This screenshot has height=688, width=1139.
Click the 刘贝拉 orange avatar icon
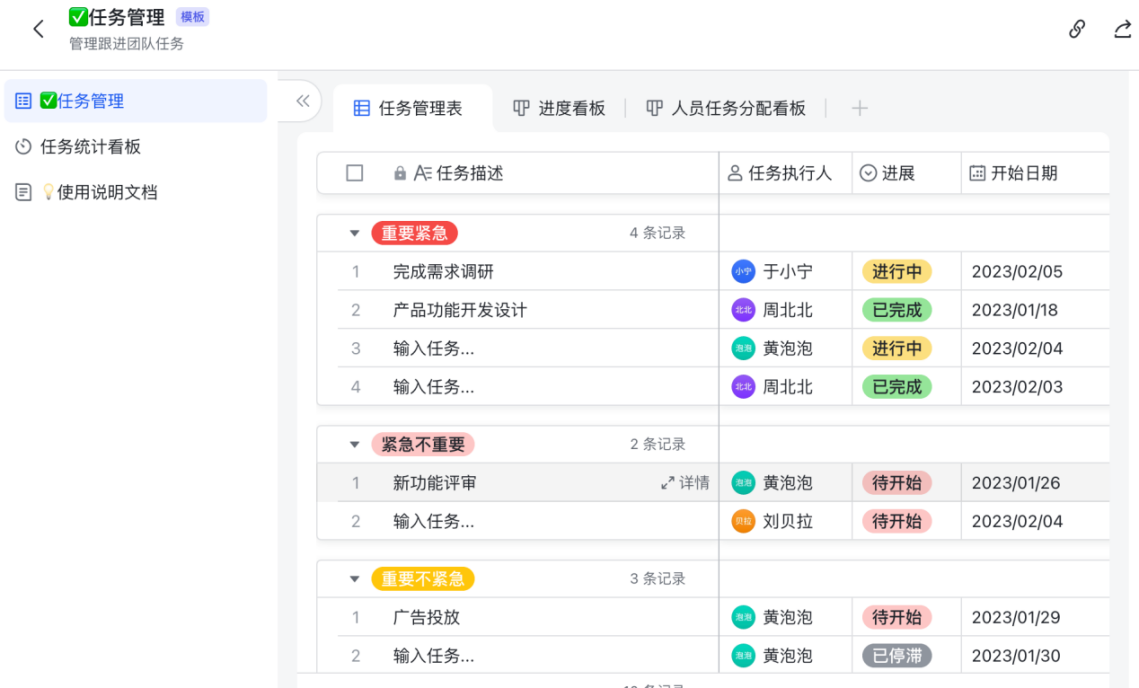tap(743, 521)
